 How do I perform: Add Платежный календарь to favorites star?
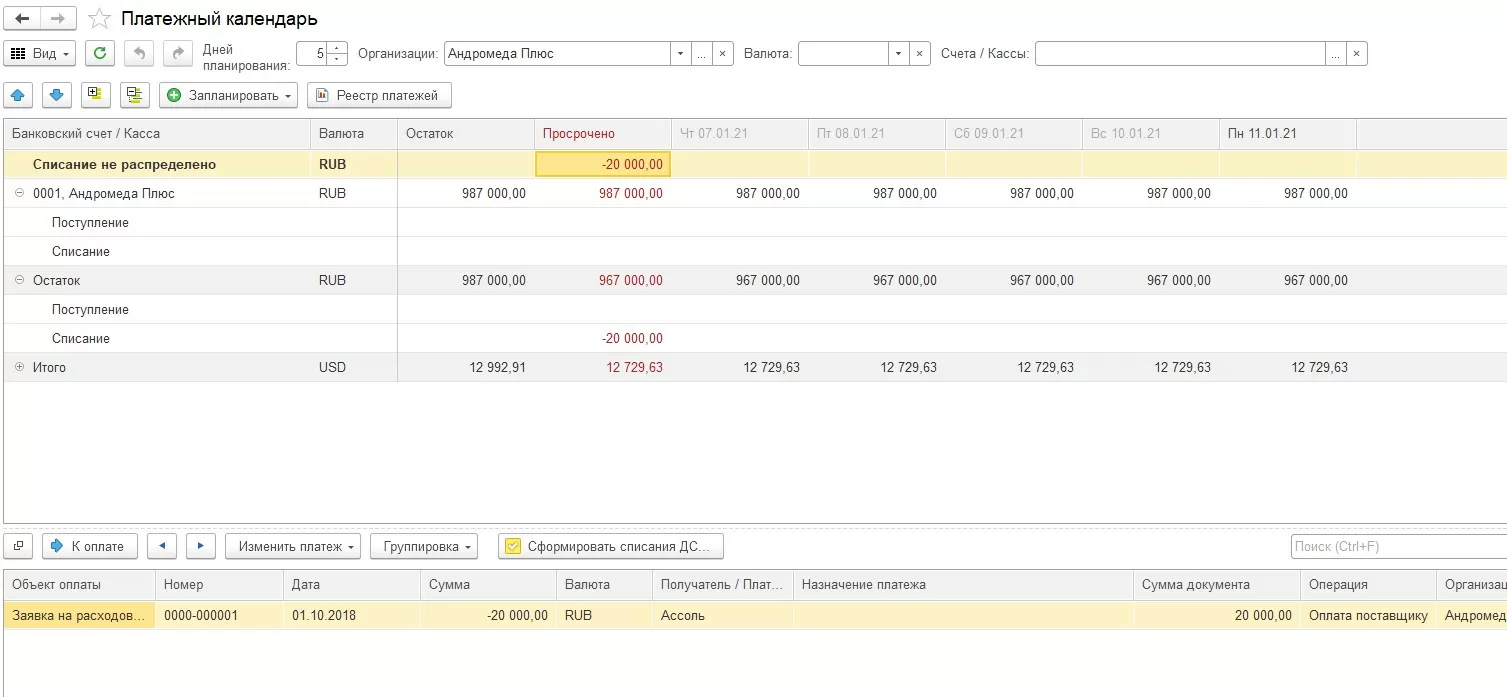click(x=99, y=19)
